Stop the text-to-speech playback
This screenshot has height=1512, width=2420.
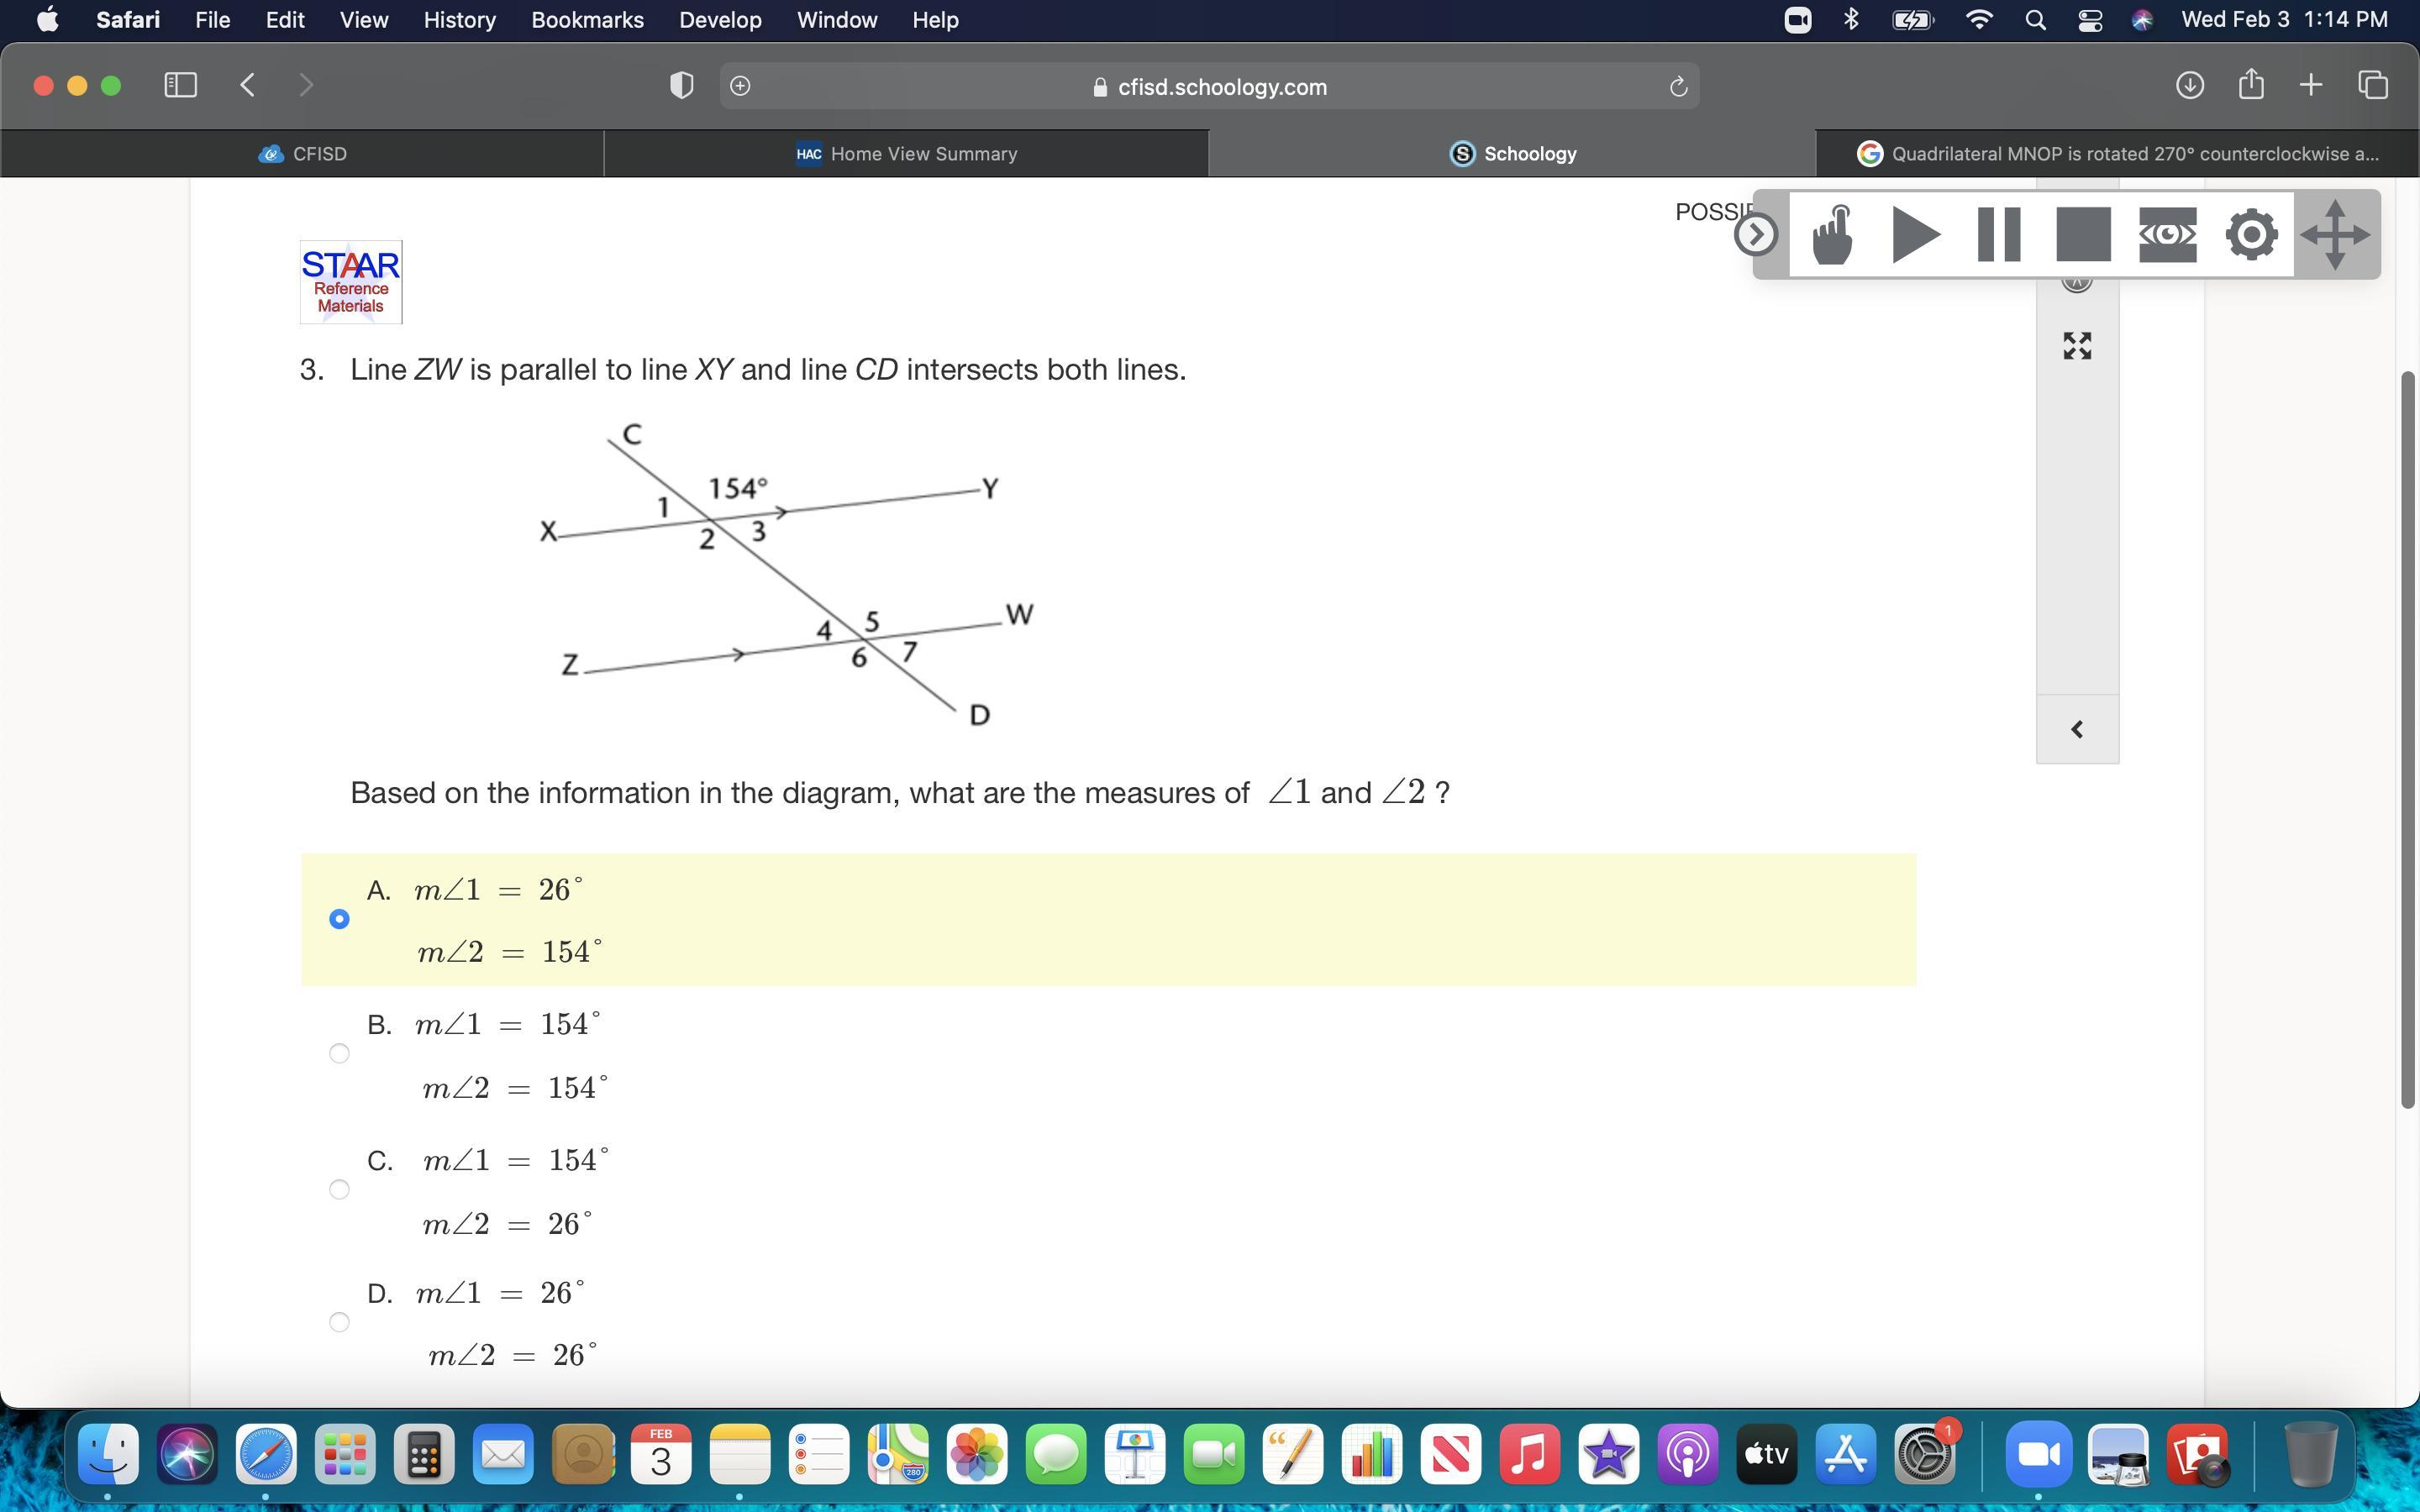2083,235
